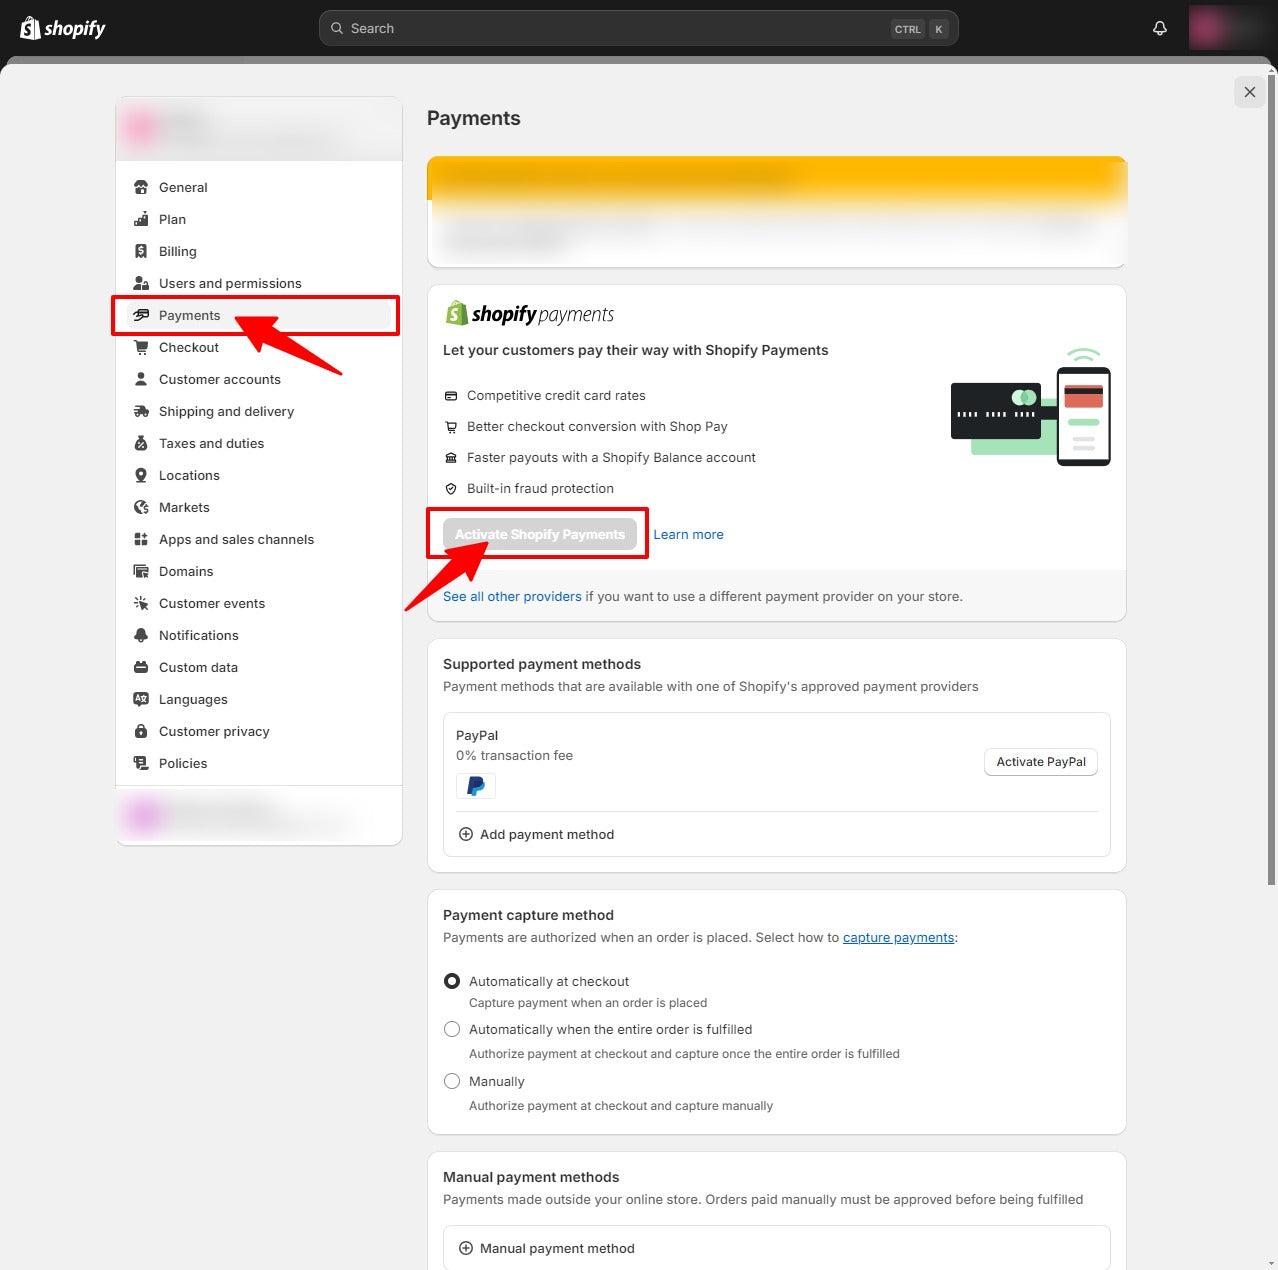
Task: Open the capture payments link
Action: (898, 937)
